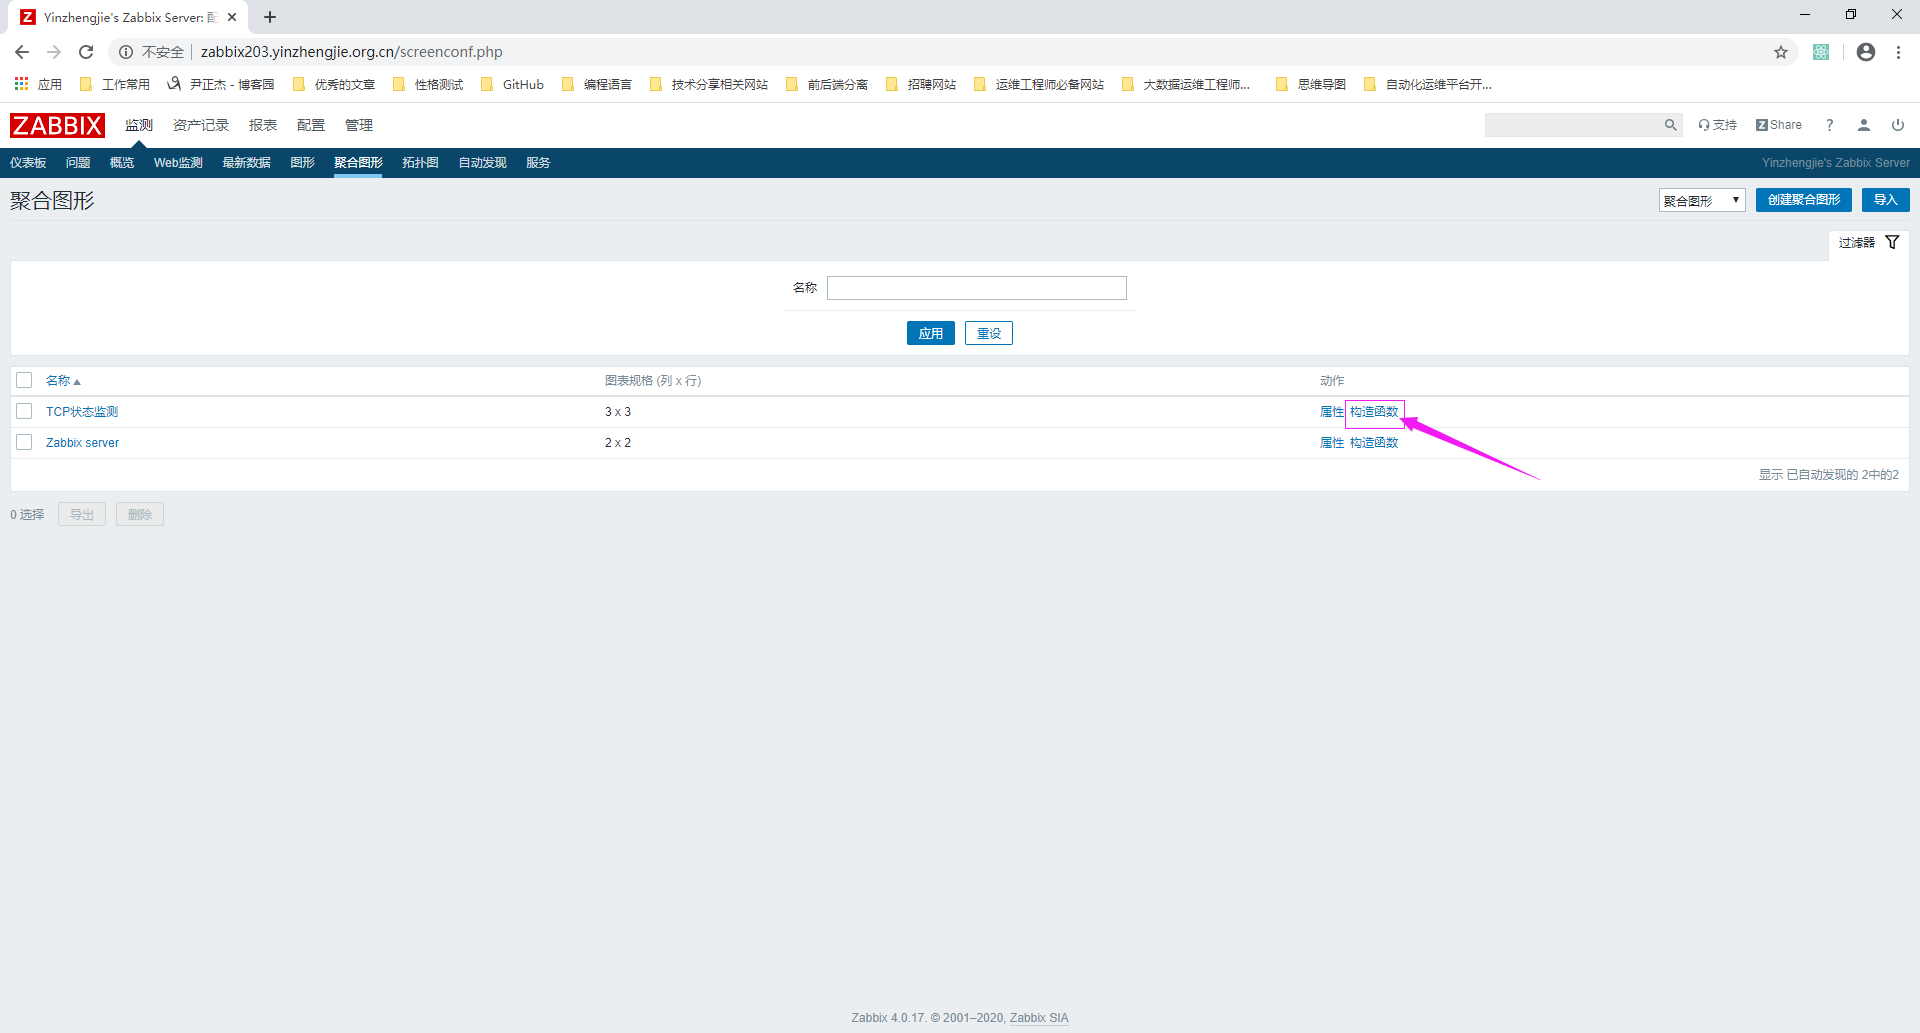Open the 监测 main menu

139,125
